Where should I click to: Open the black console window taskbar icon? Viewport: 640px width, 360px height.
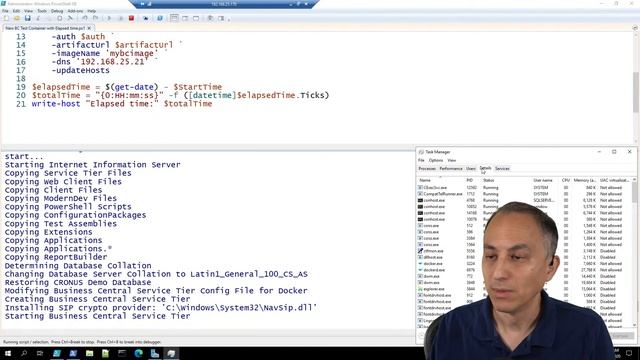pos(122,353)
